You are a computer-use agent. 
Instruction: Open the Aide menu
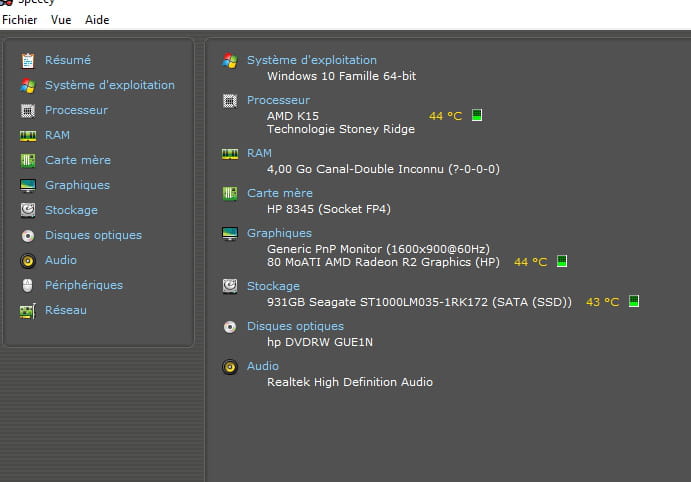tap(97, 20)
